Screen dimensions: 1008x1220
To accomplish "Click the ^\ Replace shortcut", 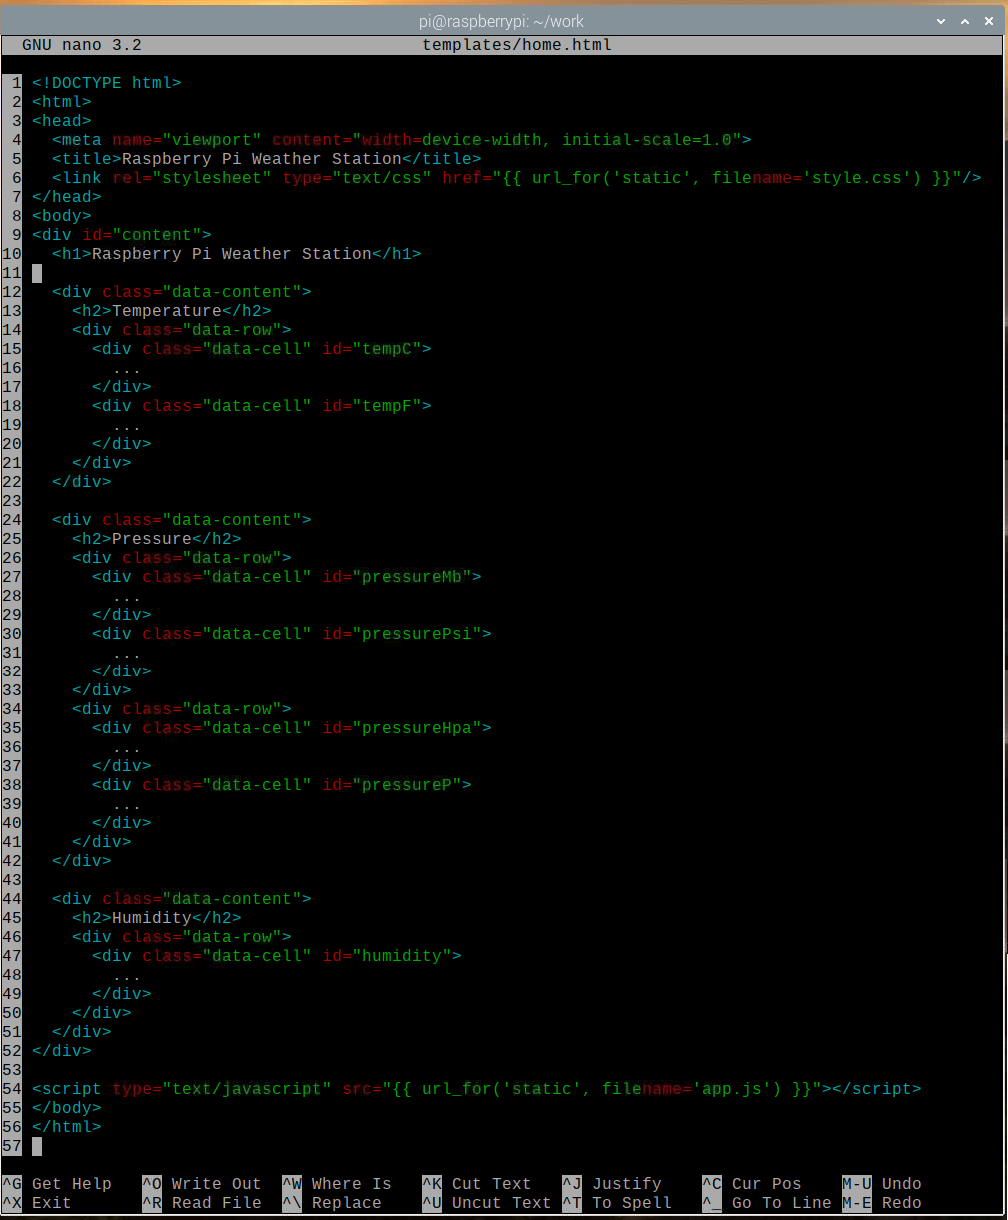I will (x=332, y=1203).
